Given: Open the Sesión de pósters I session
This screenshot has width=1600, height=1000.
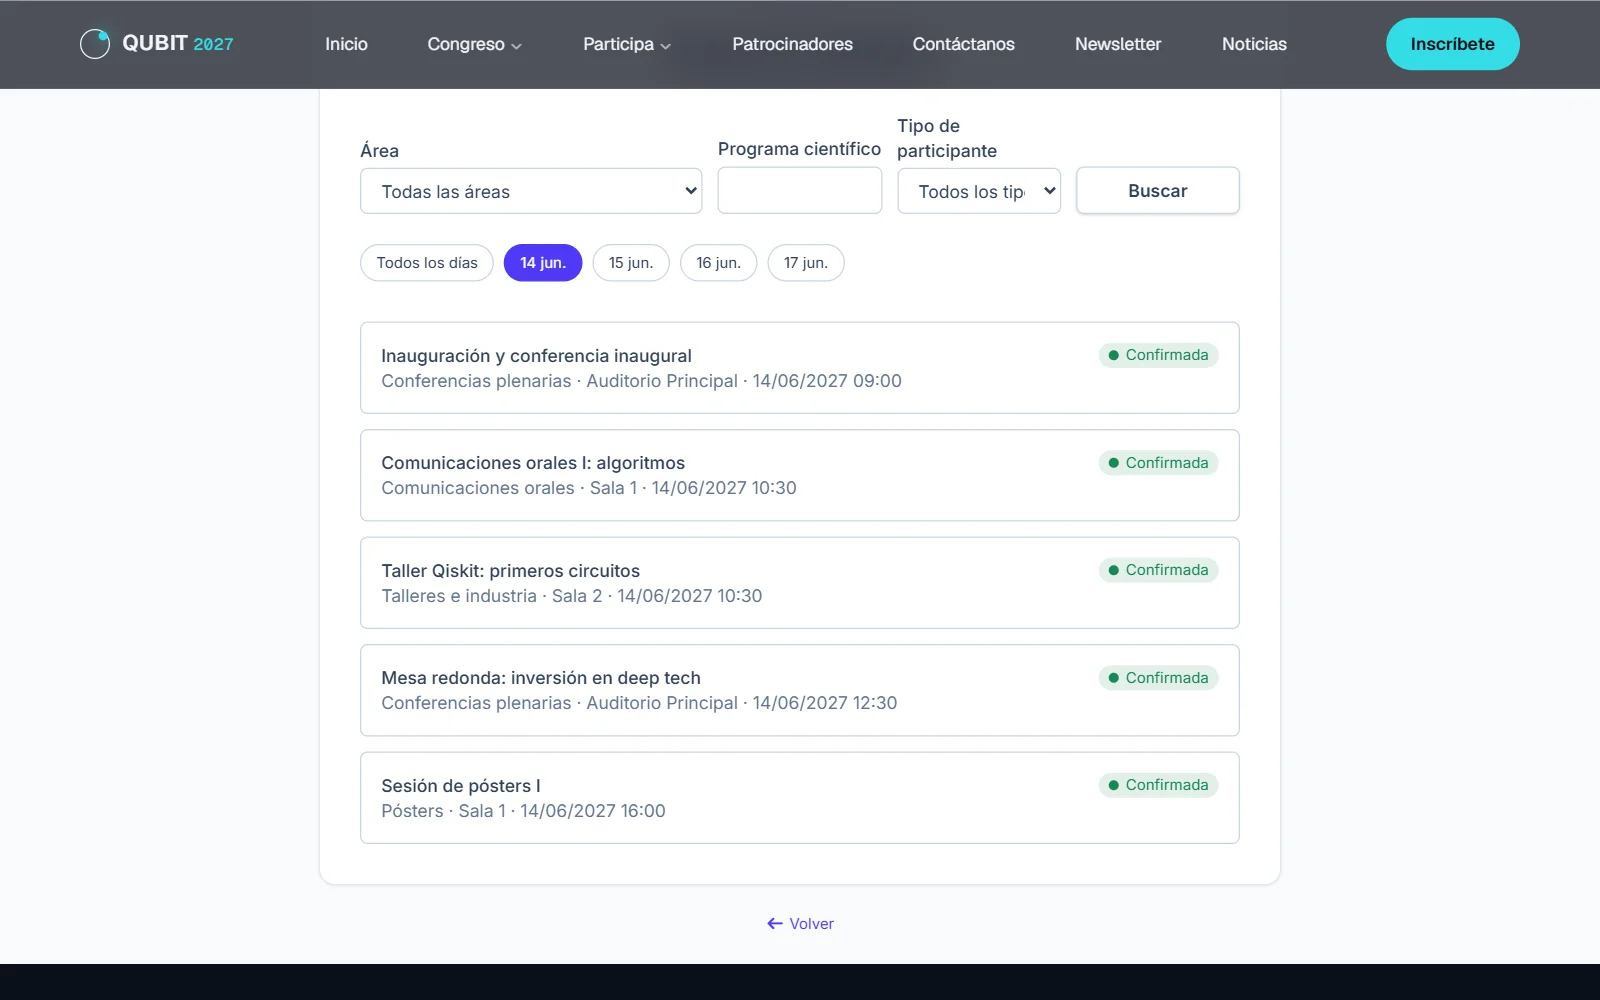Looking at the screenshot, I should pos(800,798).
